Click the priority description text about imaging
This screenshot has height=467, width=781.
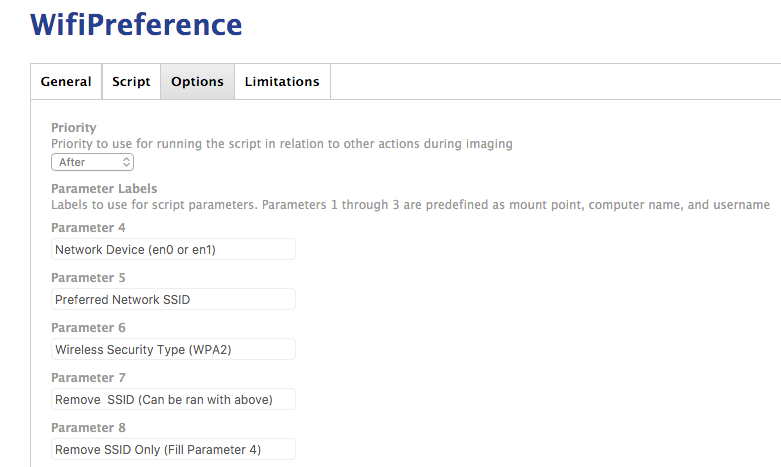(282, 144)
